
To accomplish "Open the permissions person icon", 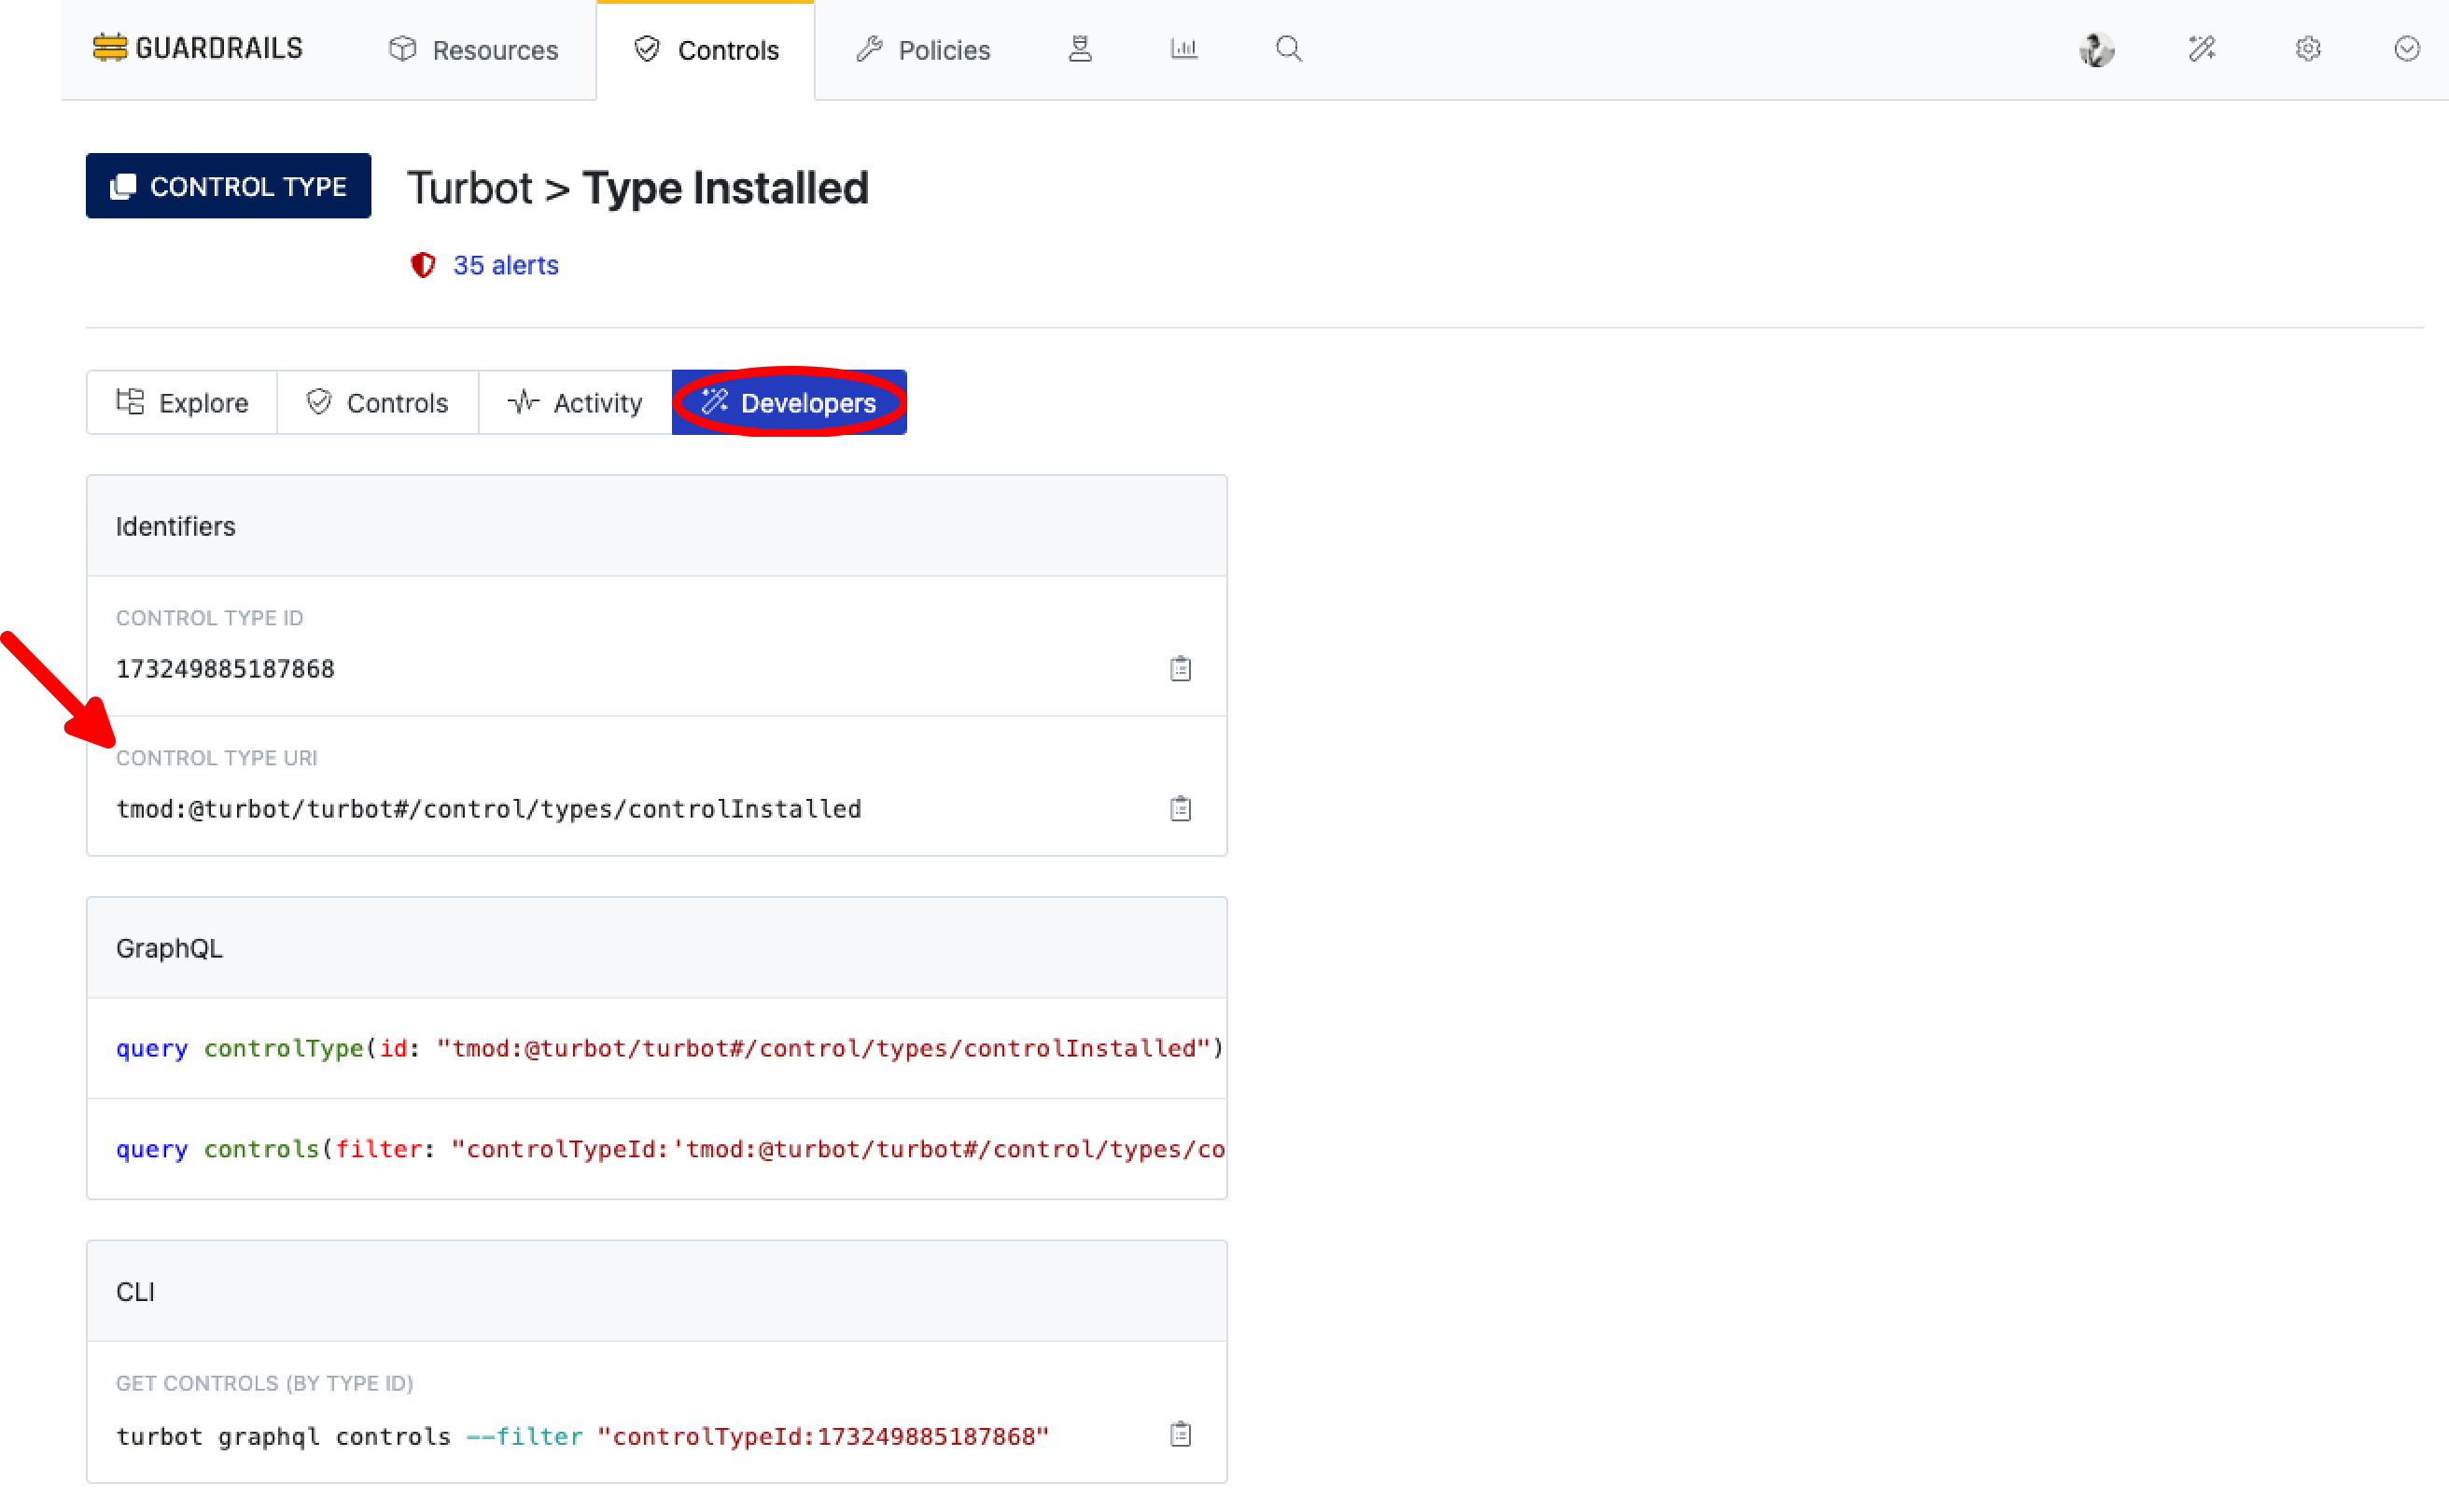I will pos(1080,49).
